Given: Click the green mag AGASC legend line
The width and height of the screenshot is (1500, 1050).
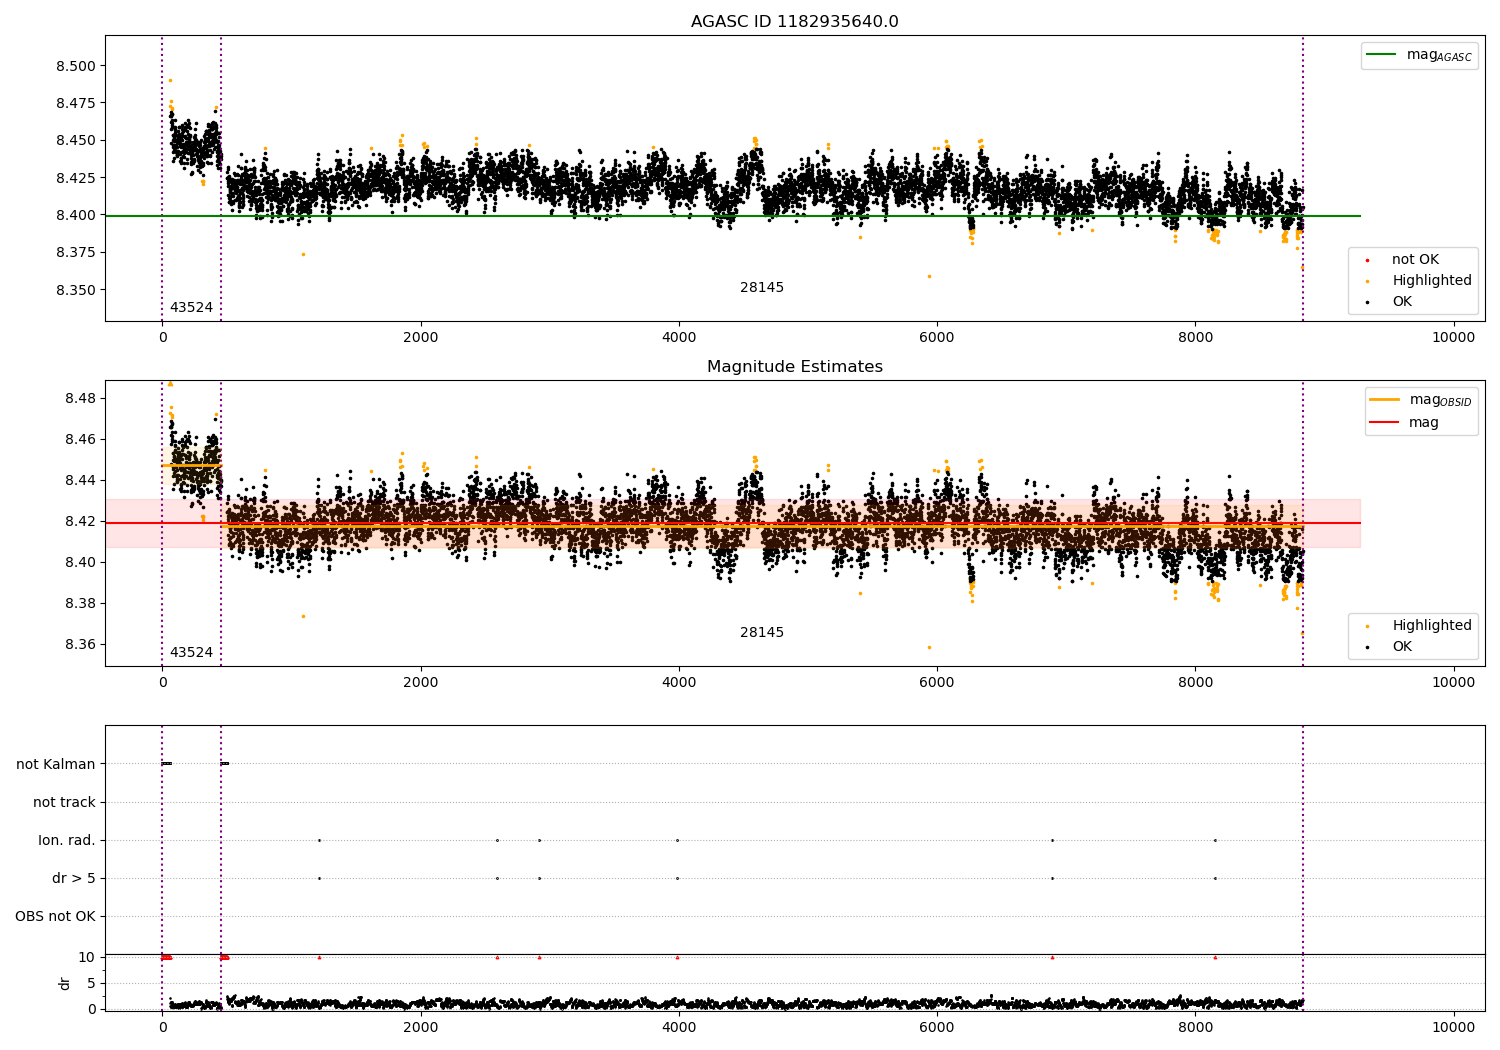Looking at the screenshot, I should (x=1381, y=55).
